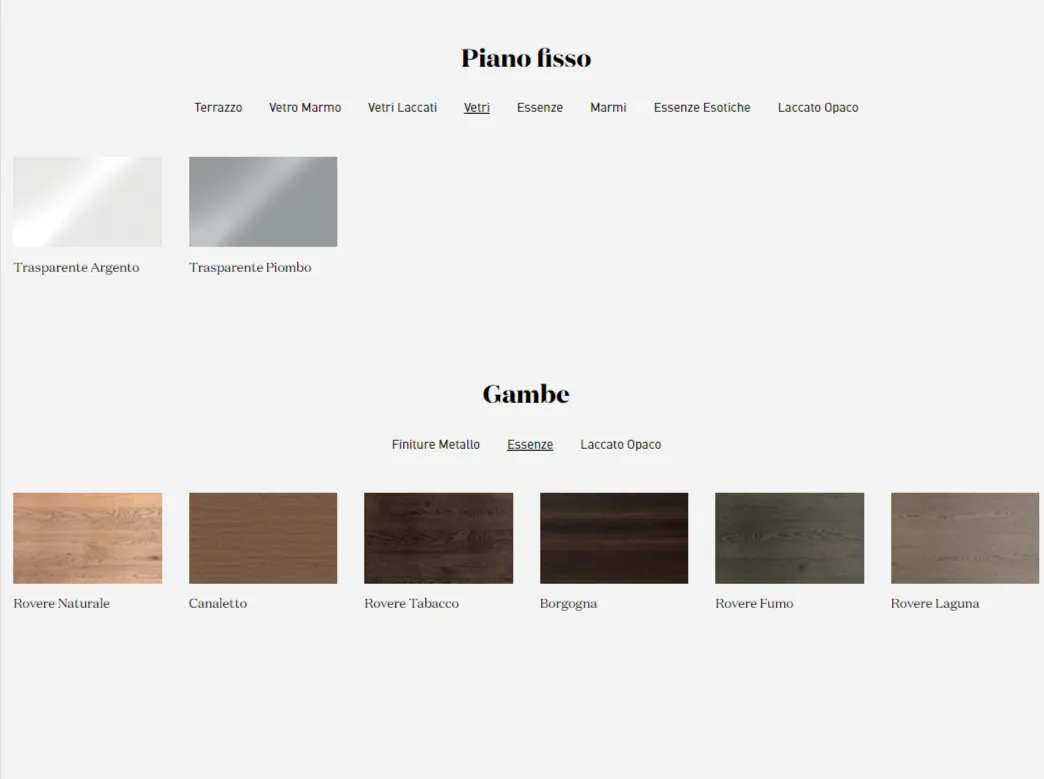The width and height of the screenshot is (1044, 779).
Task: Select Essenze tab under Piano fisso
Action: tap(540, 108)
